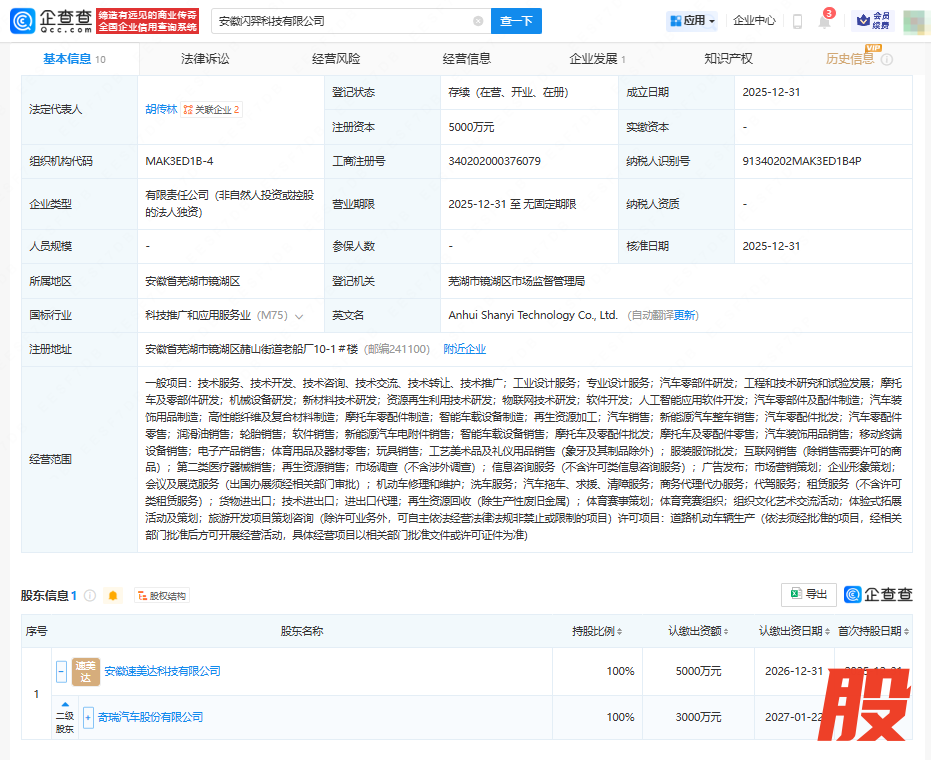Viewport: 931px width, 760px height.
Task: Open the 应用 dropdown menu
Action: coord(693,21)
